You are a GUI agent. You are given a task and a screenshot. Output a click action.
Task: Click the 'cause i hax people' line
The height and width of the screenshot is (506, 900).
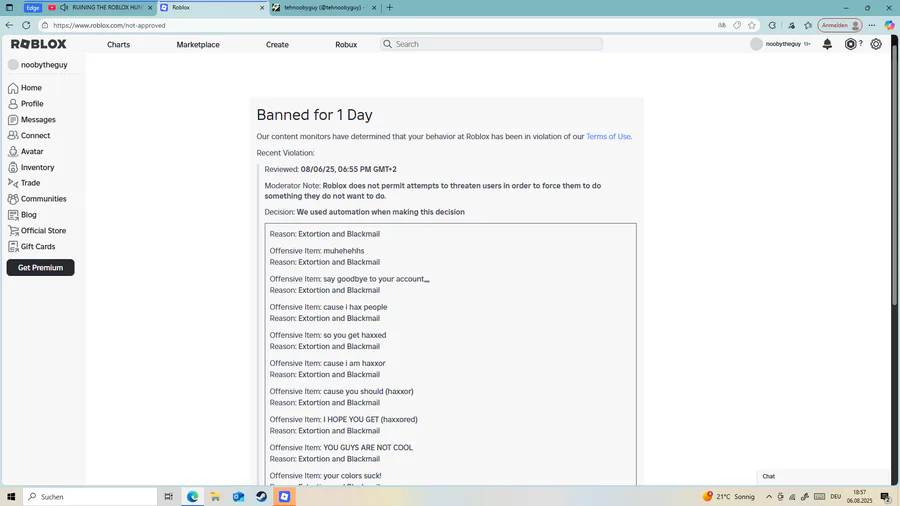(x=328, y=307)
